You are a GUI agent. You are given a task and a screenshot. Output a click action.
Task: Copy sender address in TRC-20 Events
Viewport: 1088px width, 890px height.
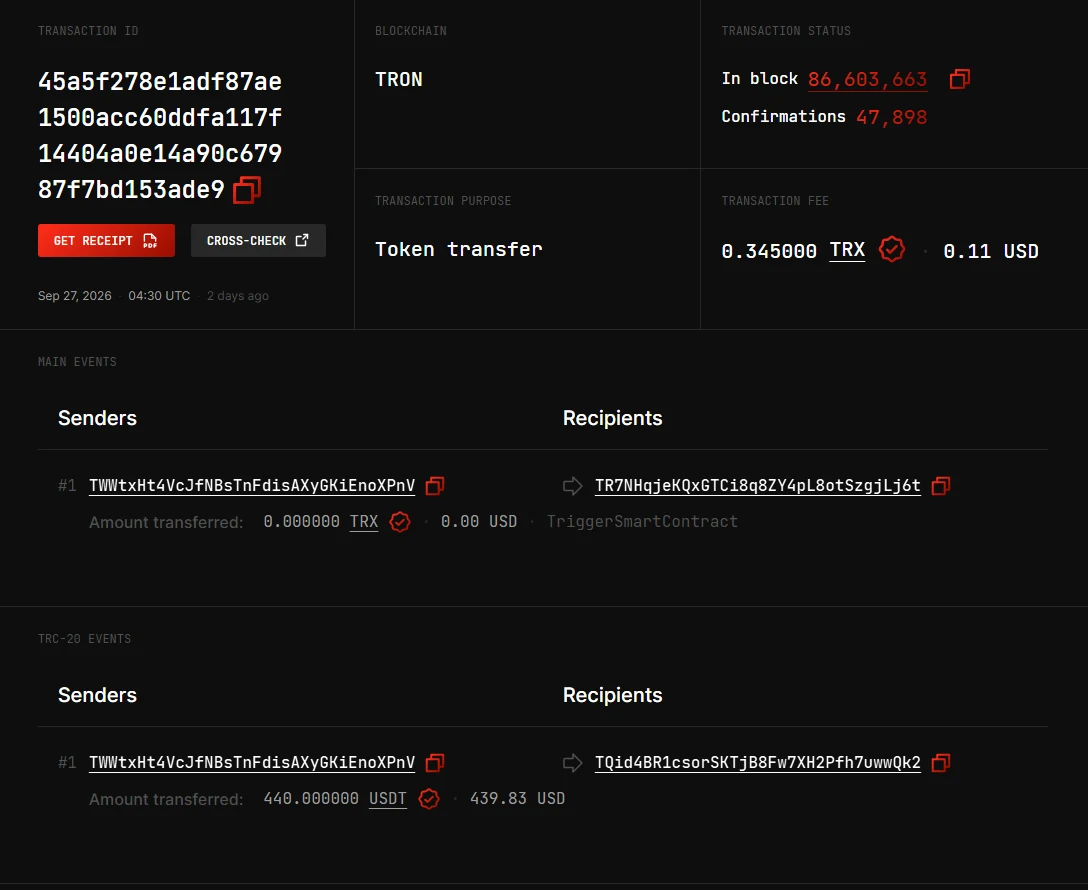point(435,763)
